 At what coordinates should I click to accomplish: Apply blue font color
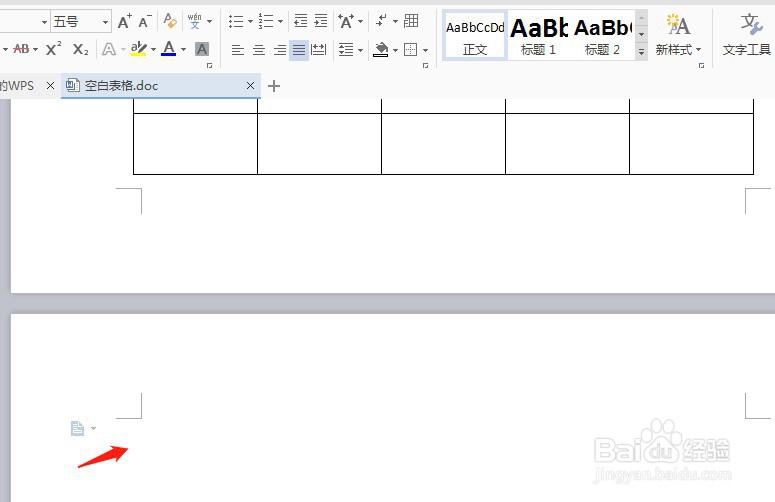(169, 49)
